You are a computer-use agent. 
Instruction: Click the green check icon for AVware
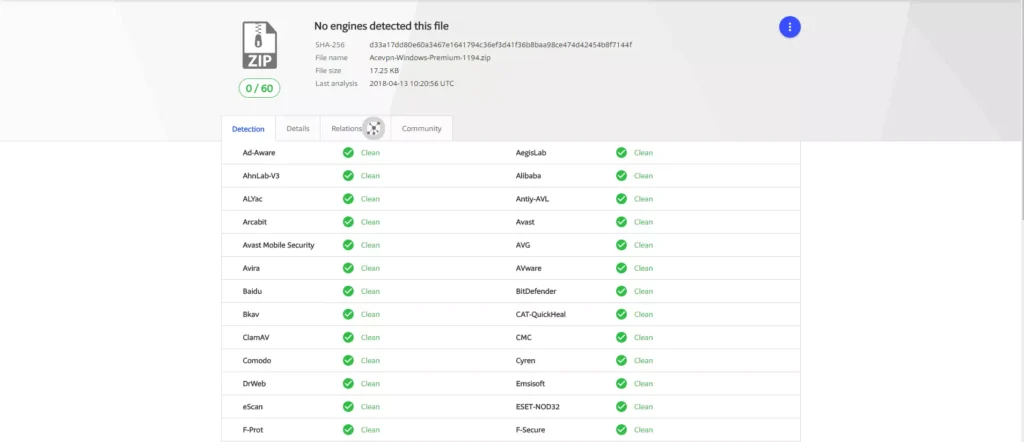621,268
